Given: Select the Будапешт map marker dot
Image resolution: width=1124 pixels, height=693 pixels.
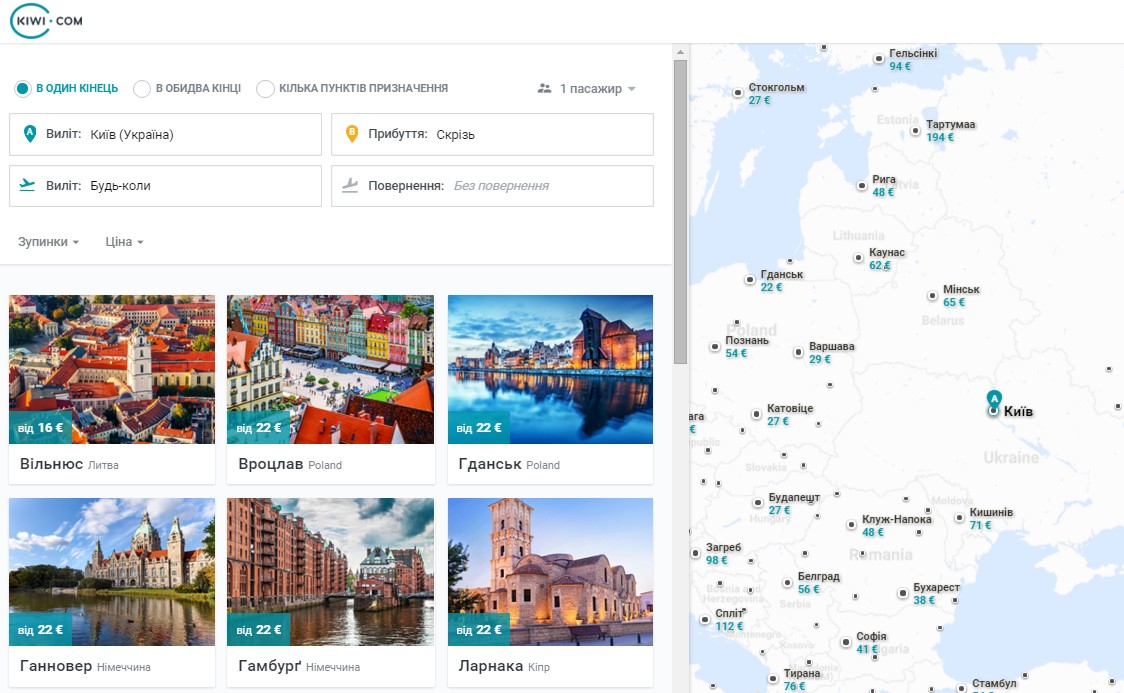Looking at the screenshot, I should 758,503.
